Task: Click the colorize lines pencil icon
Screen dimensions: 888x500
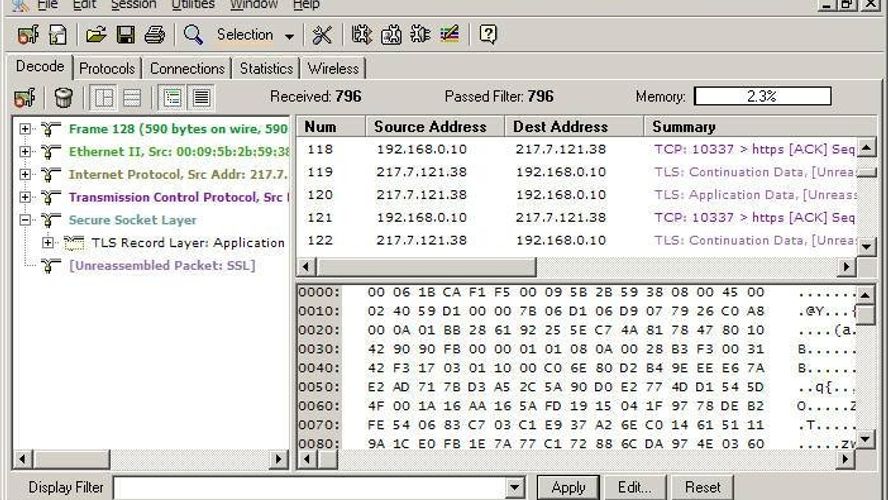Action: click(450, 35)
